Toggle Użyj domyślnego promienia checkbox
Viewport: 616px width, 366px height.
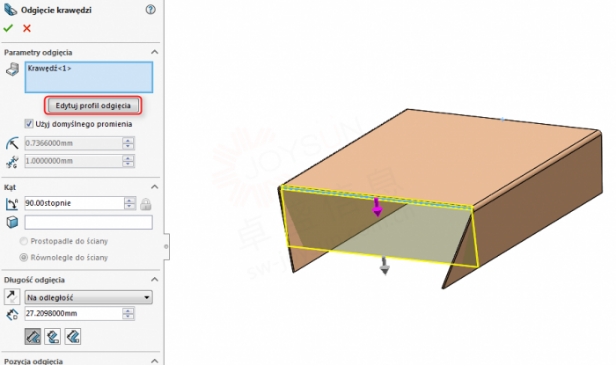29,124
